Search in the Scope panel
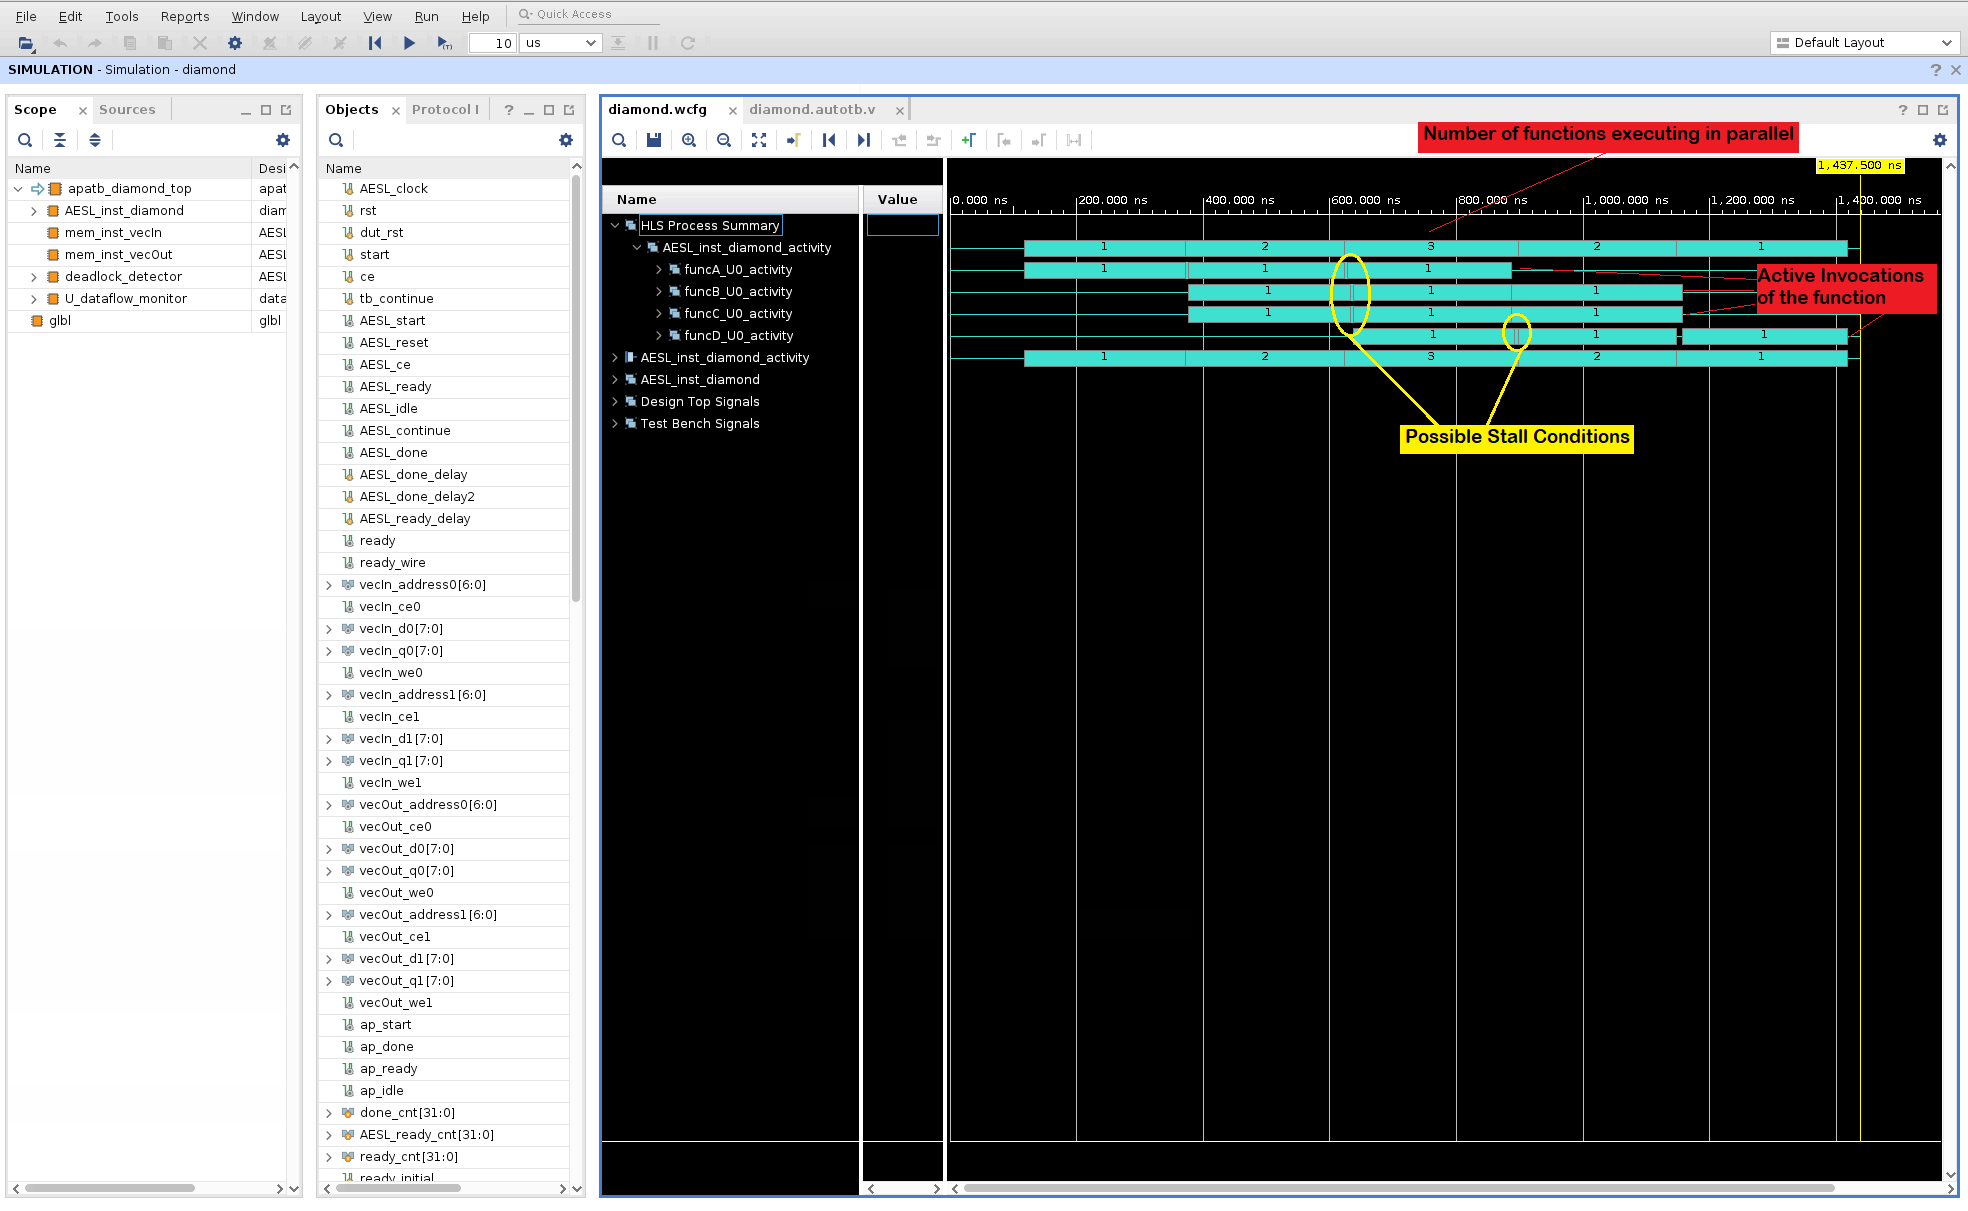1968x1211 pixels. coord(25,140)
